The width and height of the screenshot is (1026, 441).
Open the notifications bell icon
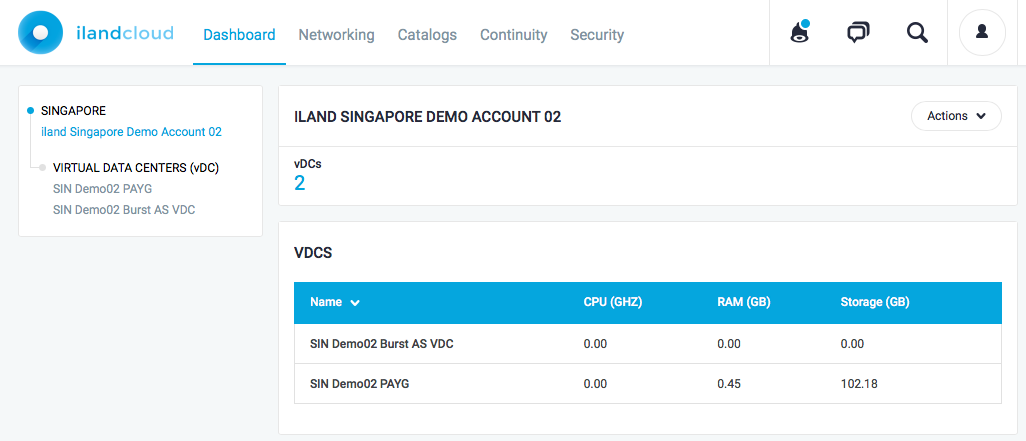(x=800, y=32)
